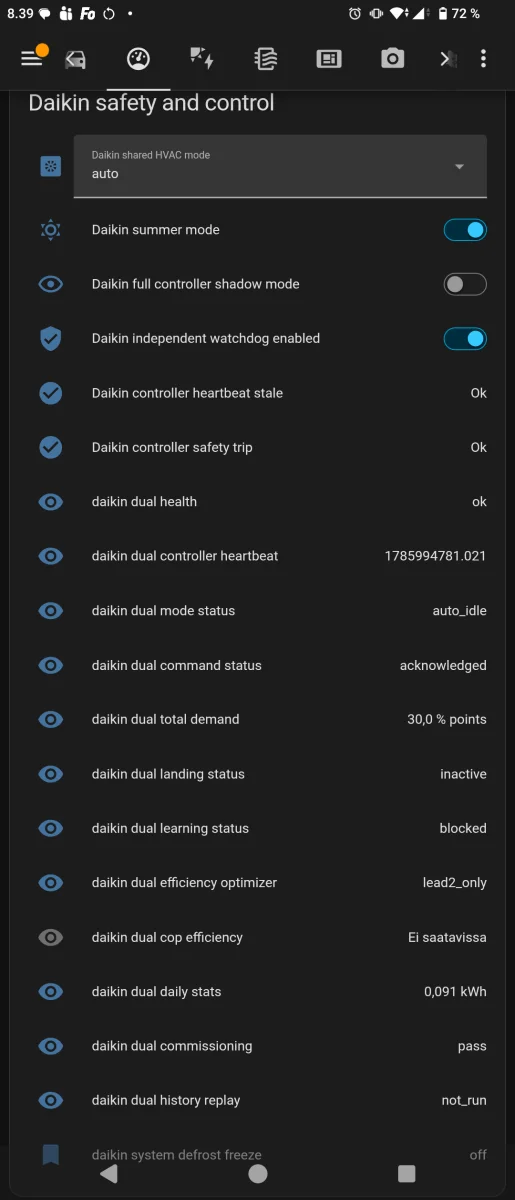Tap the sun icon beside summer mode
The image size is (515, 1200).
point(50,230)
